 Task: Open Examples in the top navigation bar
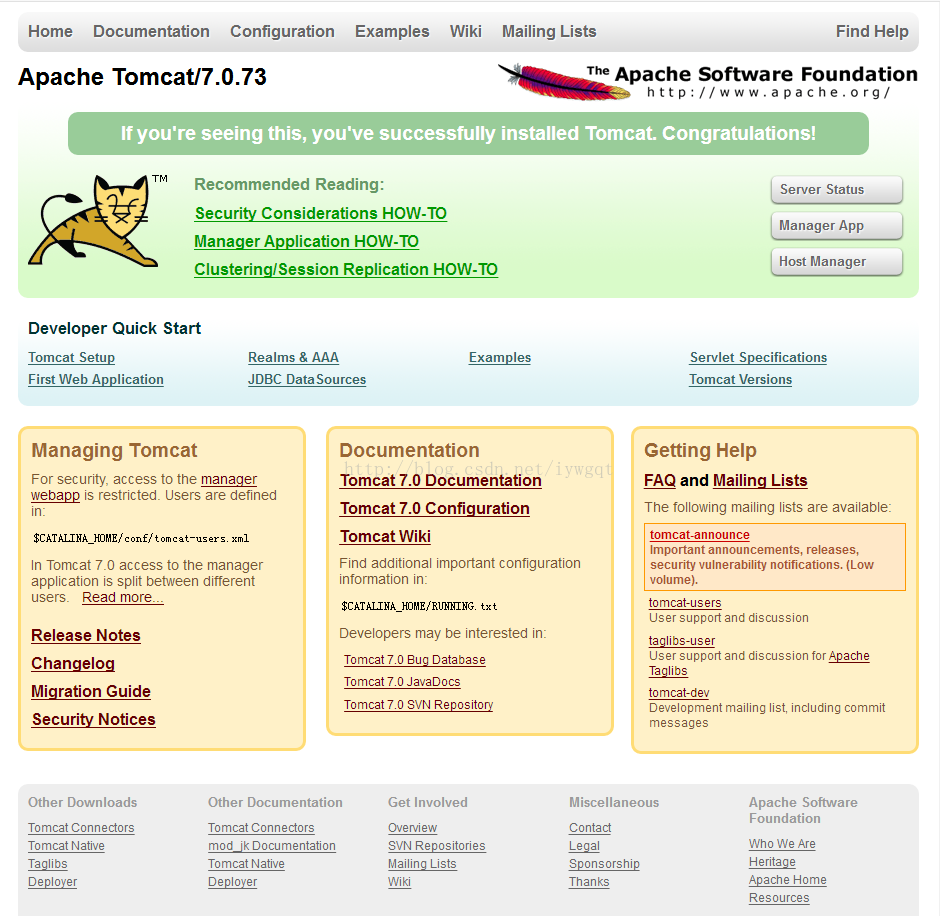(392, 31)
